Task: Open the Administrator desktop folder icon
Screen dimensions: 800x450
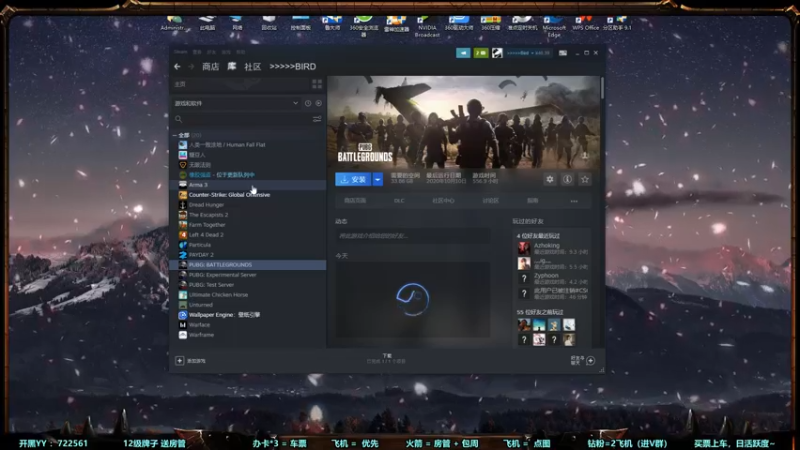Action: click(x=174, y=23)
